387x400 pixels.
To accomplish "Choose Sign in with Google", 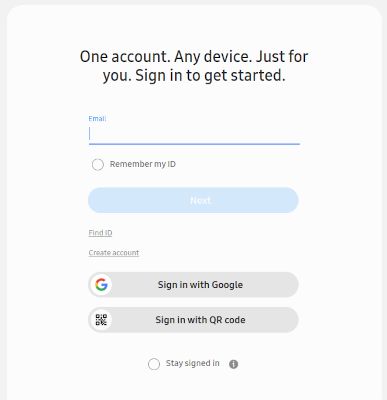I will (193, 285).
